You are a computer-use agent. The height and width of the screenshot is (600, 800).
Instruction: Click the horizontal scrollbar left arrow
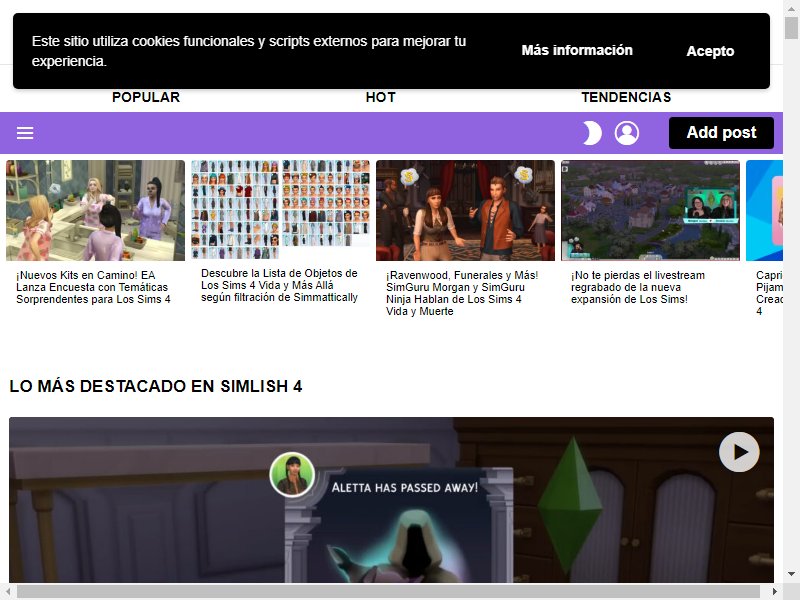click(8, 591)
